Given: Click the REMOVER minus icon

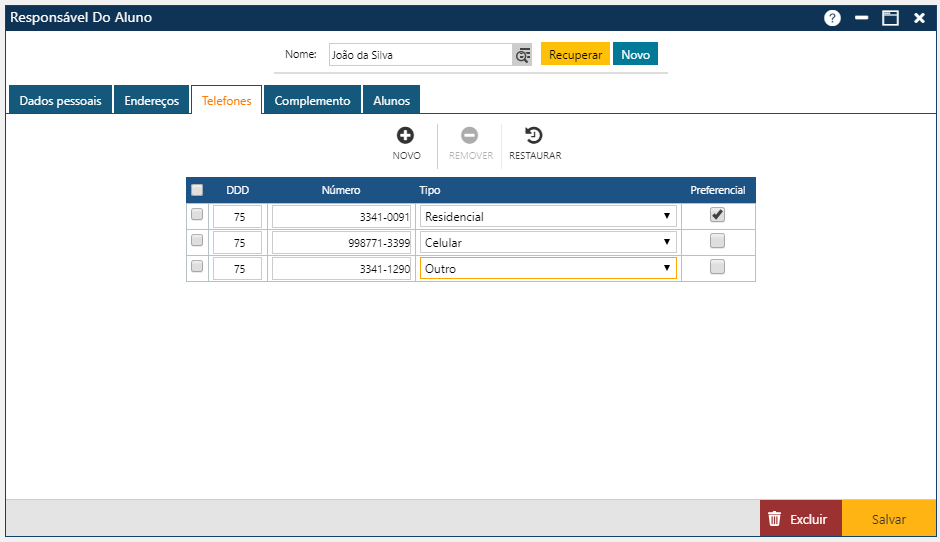Looking at the screenshot, I should pyautogui.click(x=470, y=136).
